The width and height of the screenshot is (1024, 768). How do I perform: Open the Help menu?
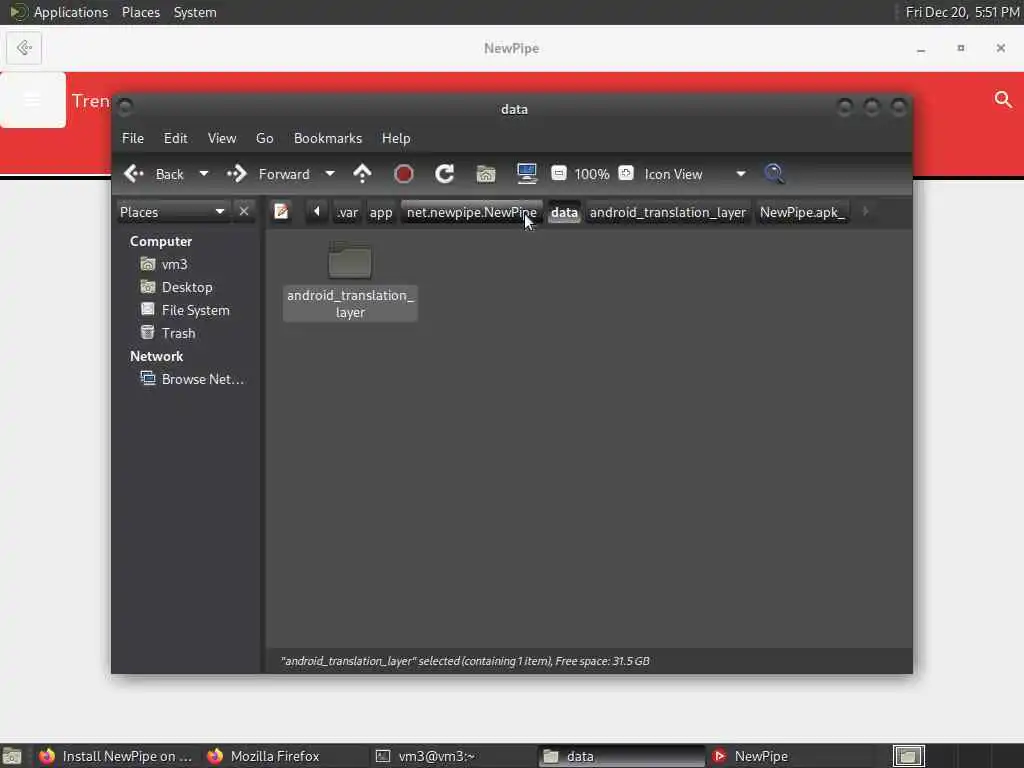(x=396, y=138)
